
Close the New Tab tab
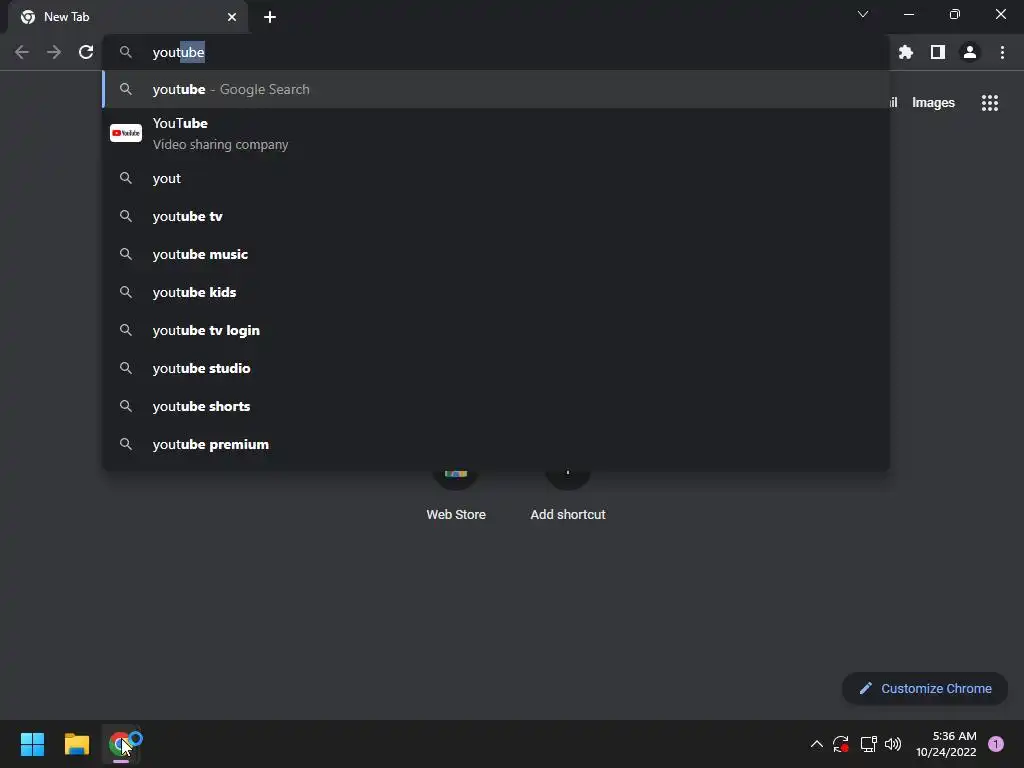coord(232,17)
